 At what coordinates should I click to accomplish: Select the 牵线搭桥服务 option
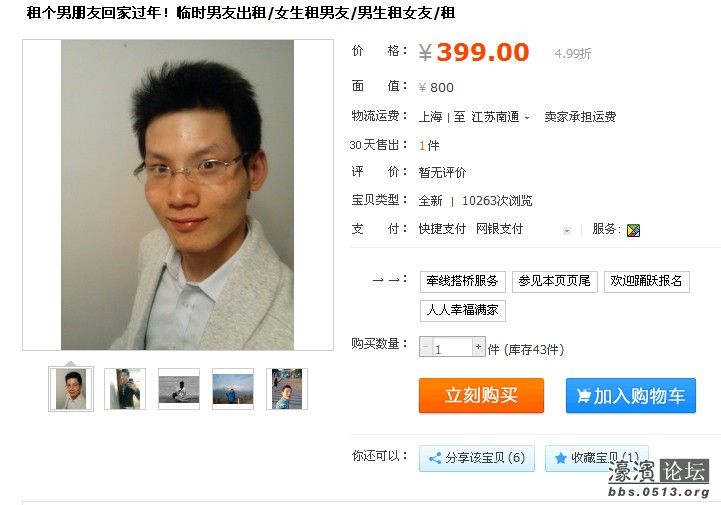coord(463,281)
